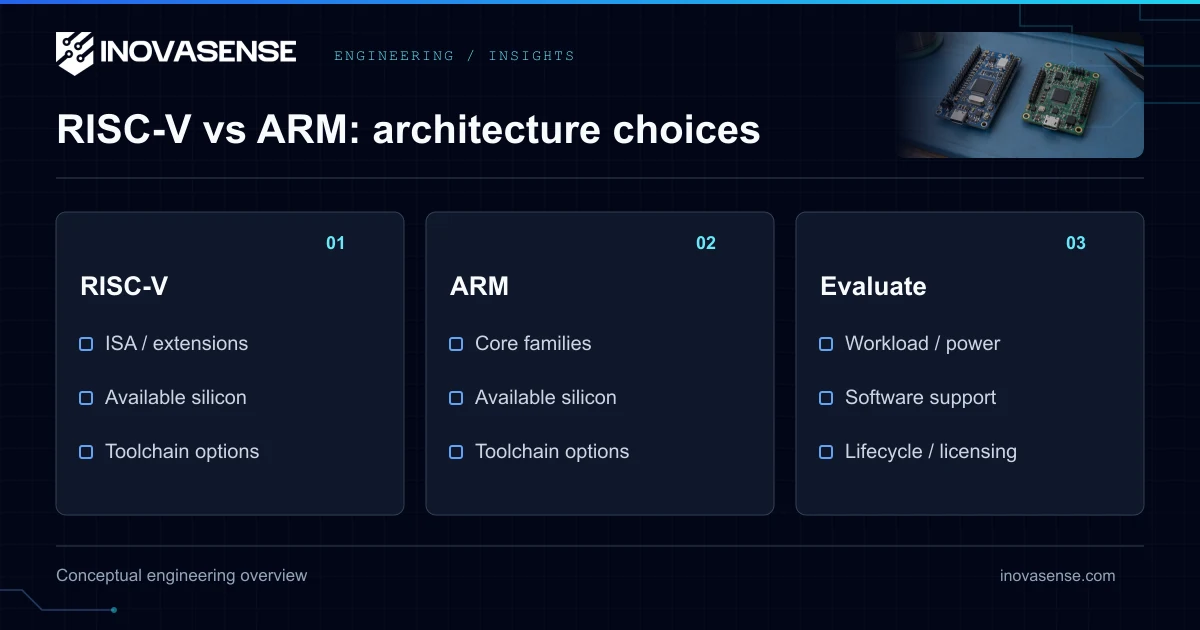
Task: Click the Lifecycle / licensing text
Action: 930,451
